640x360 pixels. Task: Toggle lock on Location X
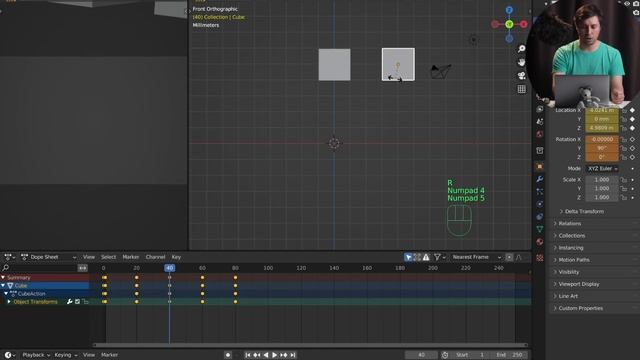pyautogui.click(x=624, y=110)
